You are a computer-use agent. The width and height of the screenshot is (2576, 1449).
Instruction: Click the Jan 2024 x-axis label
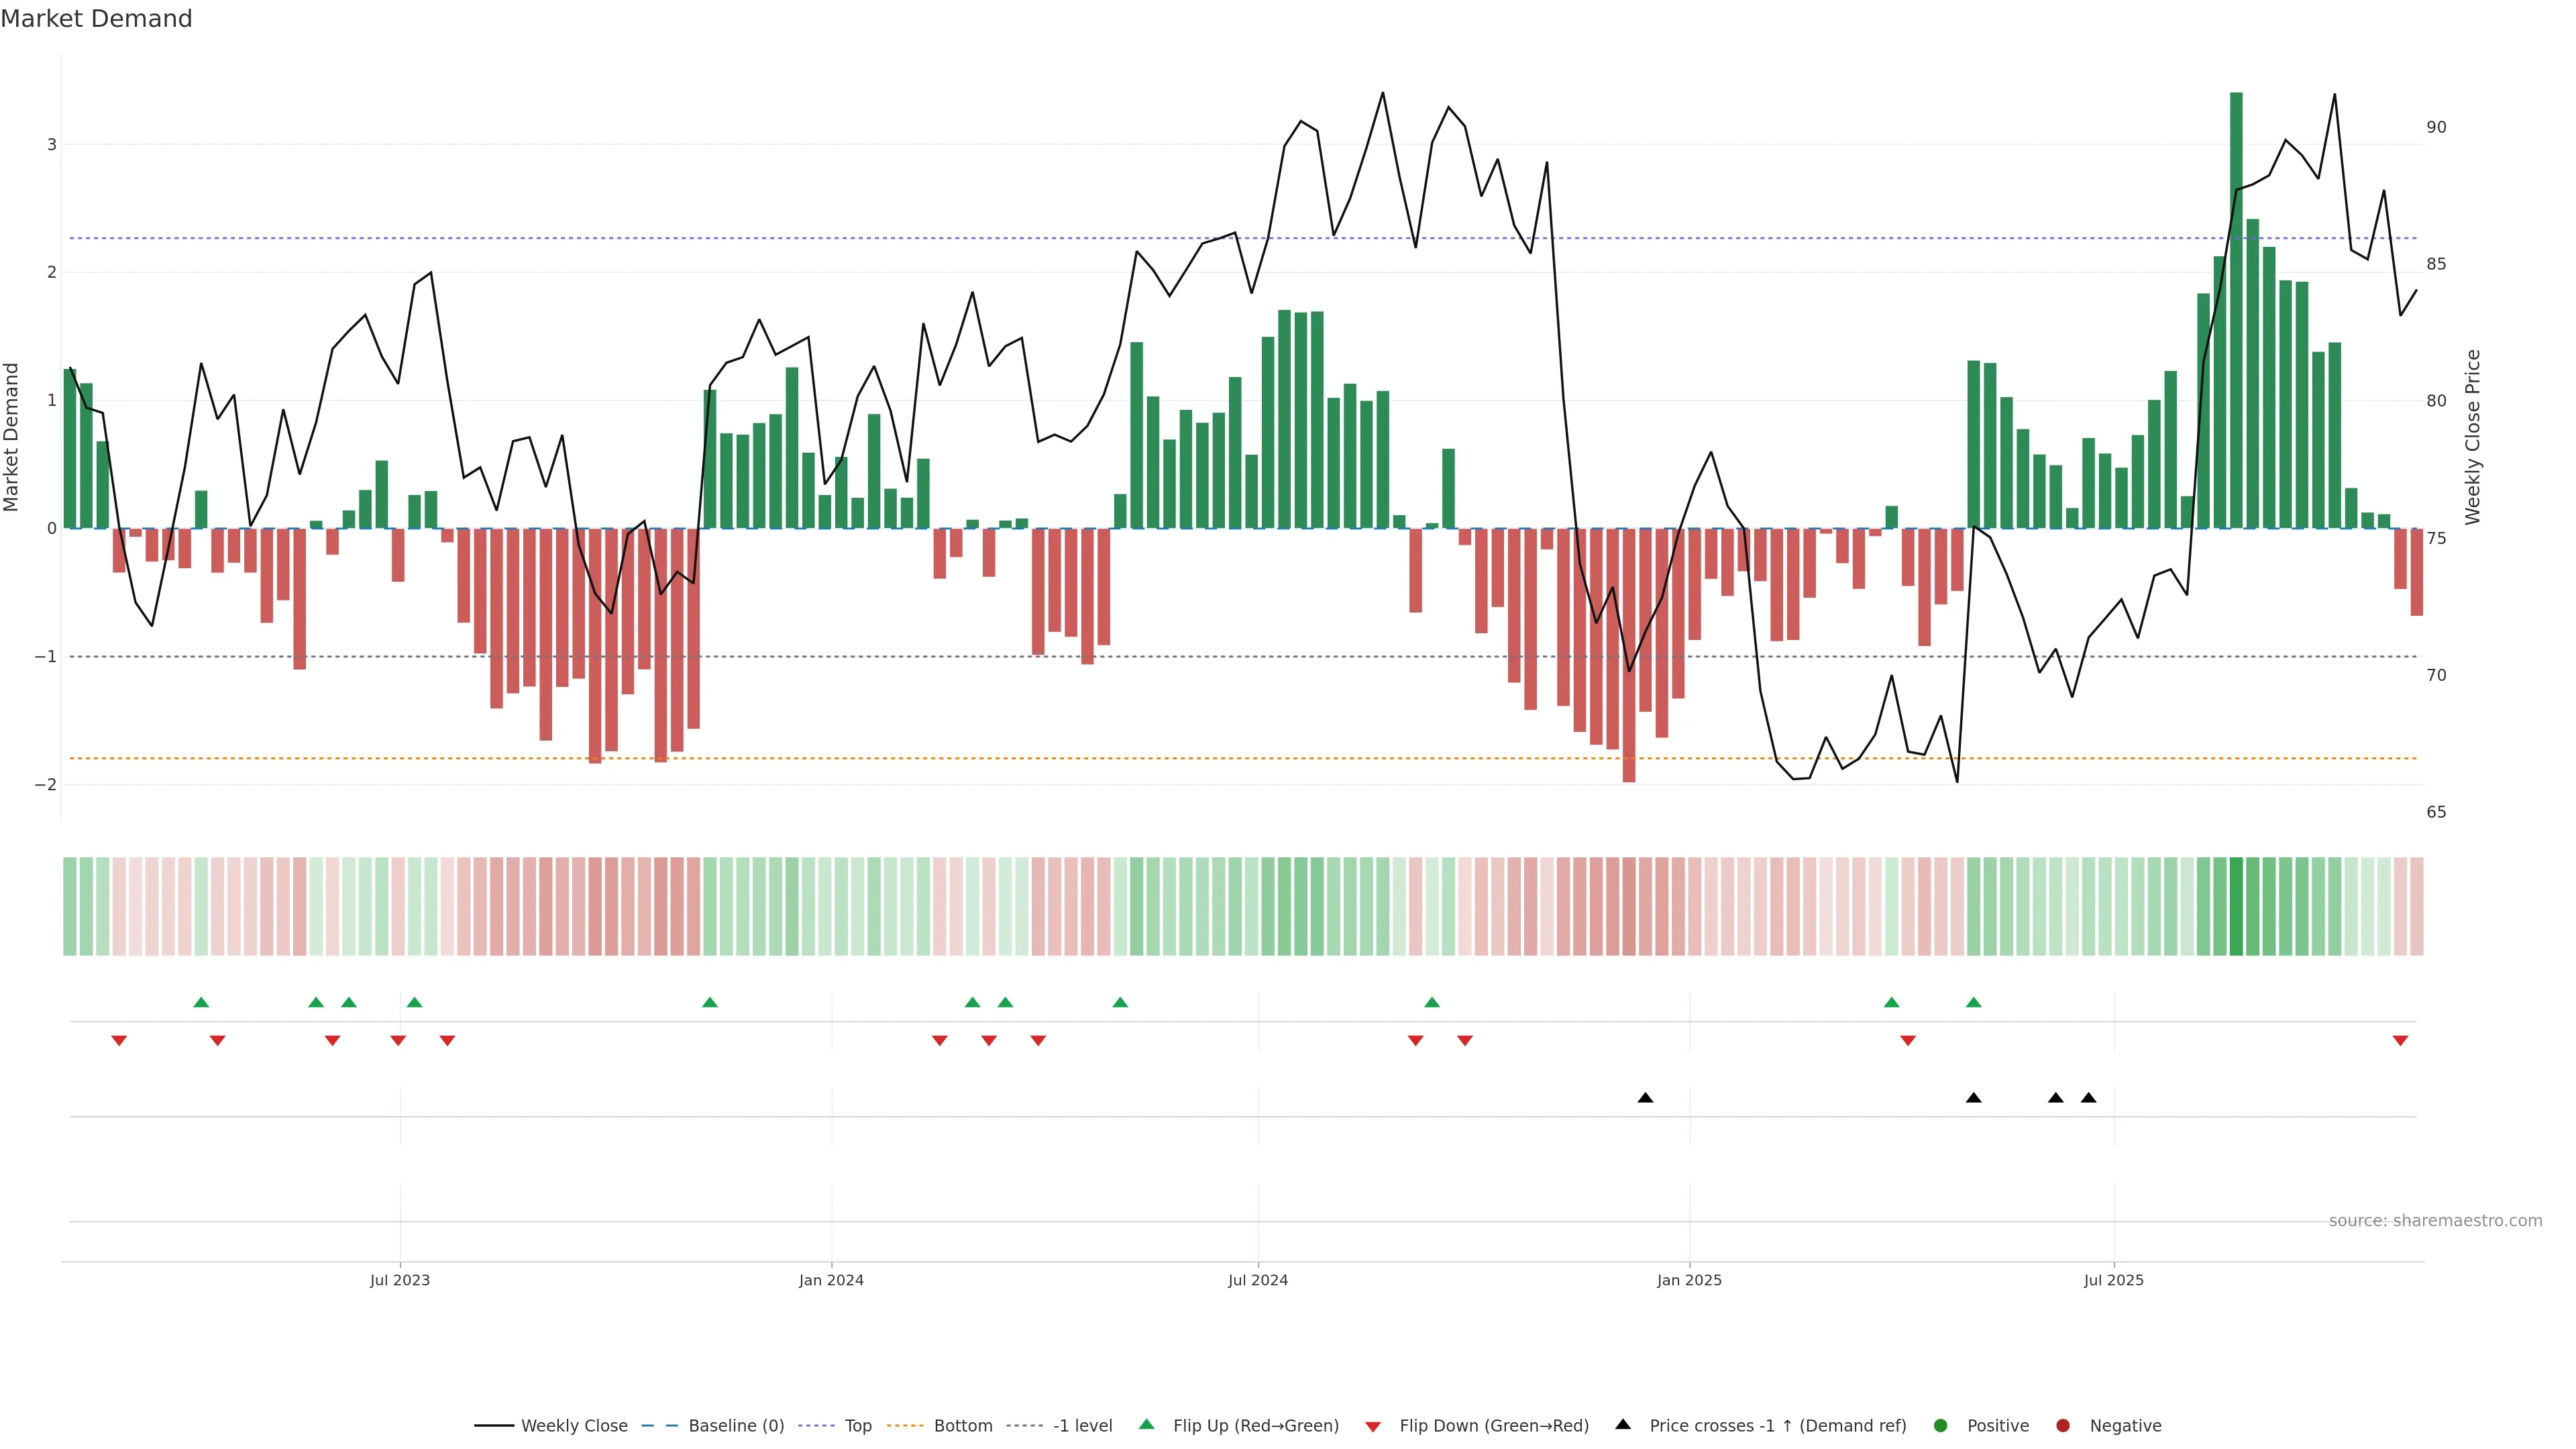click(831, 1280)
